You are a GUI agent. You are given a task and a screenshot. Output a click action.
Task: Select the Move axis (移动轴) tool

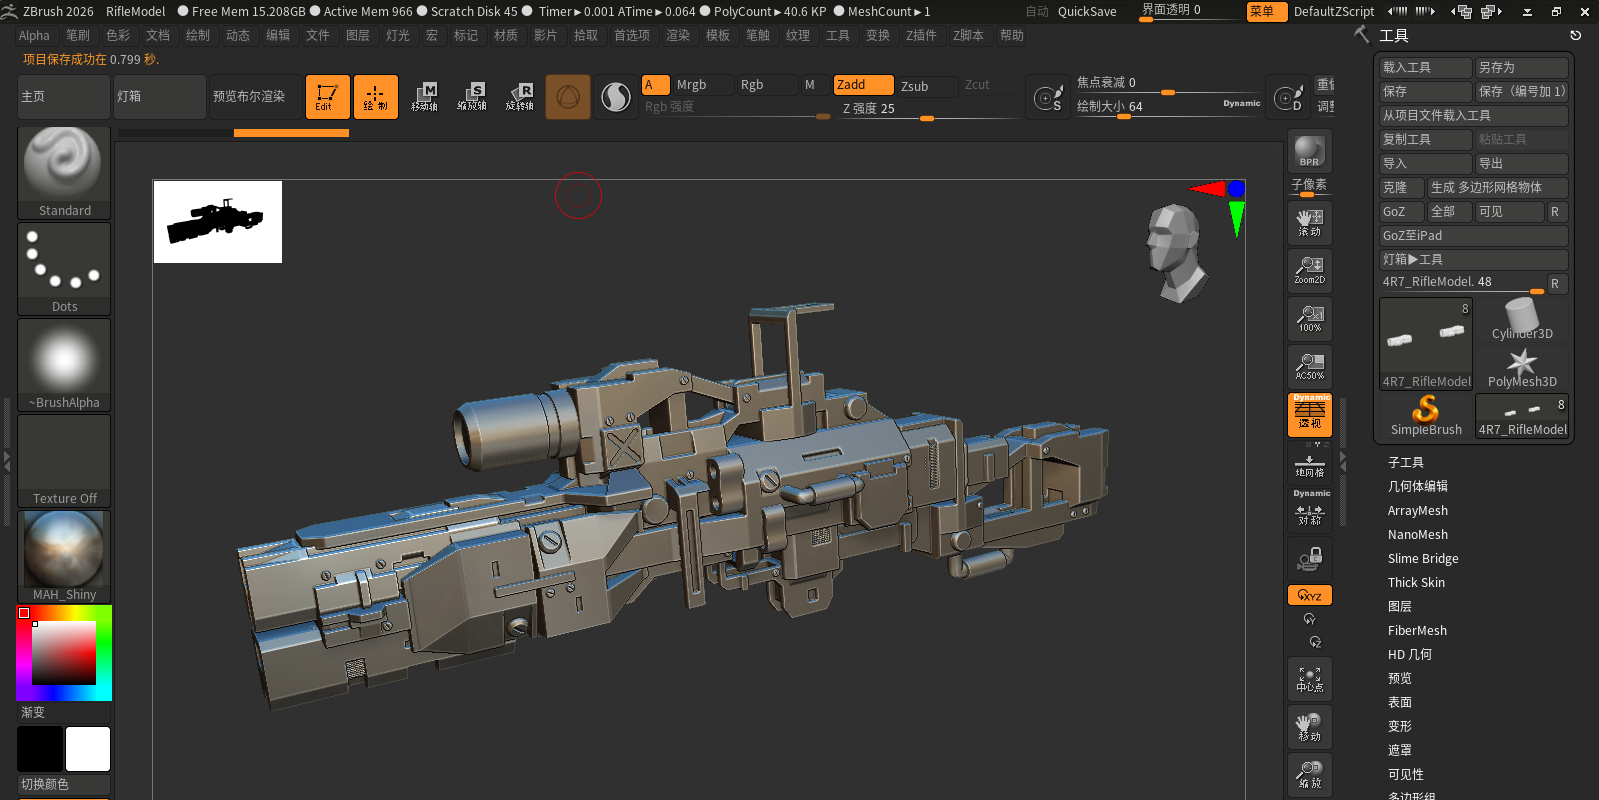(x=424, y=97)
